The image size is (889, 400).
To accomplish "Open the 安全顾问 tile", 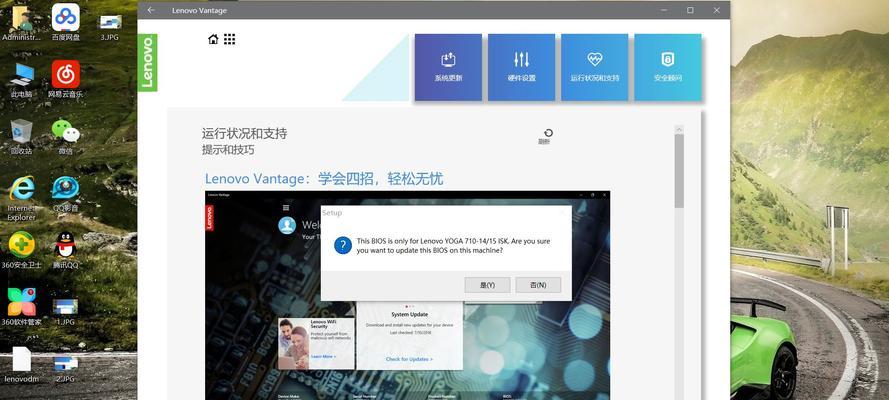I will tap(667, 67).
